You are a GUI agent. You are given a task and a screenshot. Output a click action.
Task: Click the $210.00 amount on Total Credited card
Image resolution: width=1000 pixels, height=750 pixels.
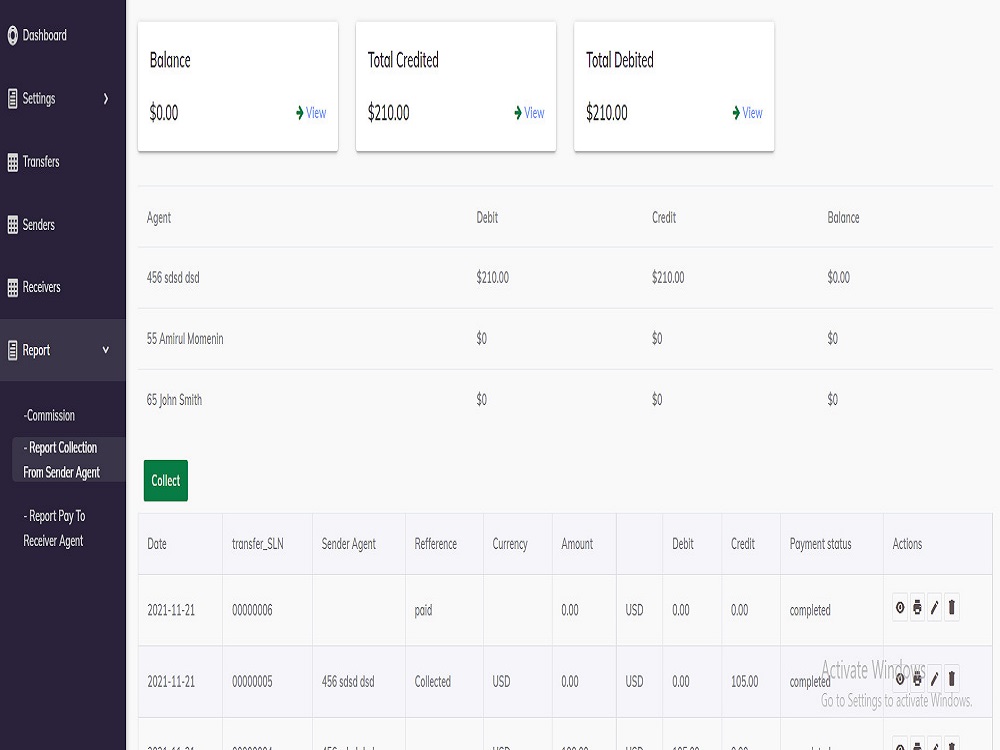pos(388,113)
